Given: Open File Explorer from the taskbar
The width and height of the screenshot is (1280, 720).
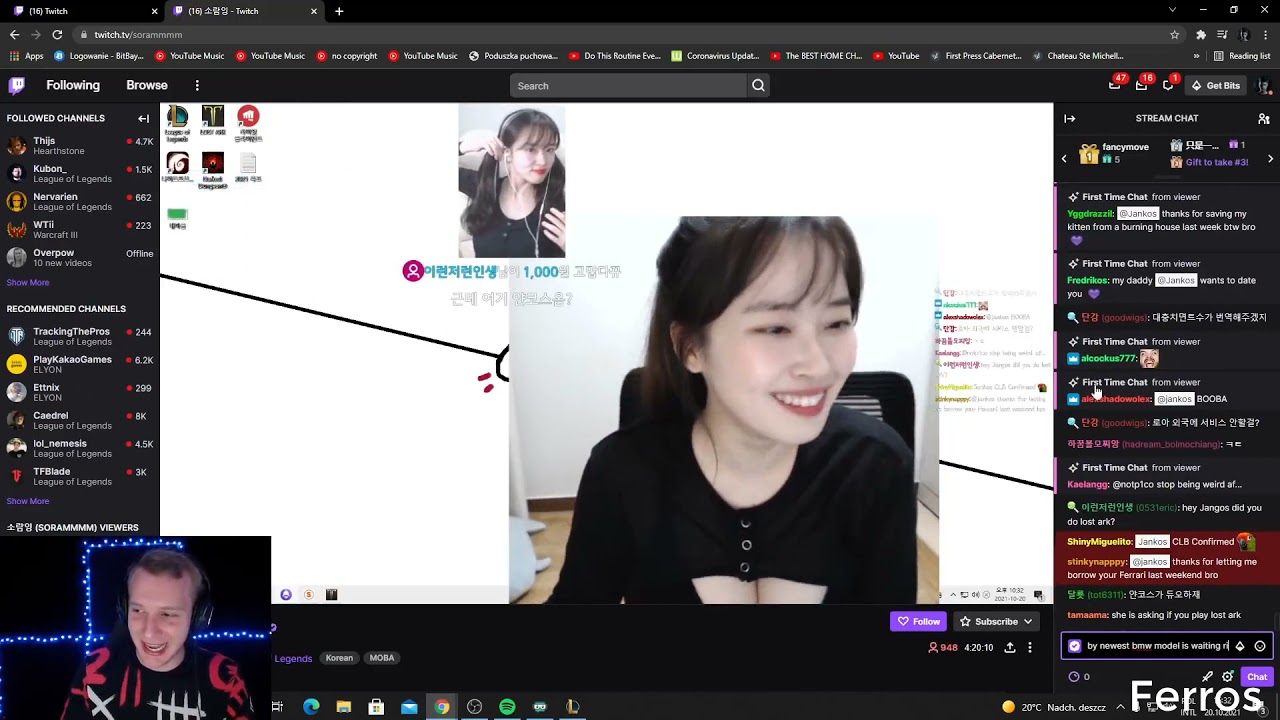Looking at the screenshot, I should coord(344,707).
